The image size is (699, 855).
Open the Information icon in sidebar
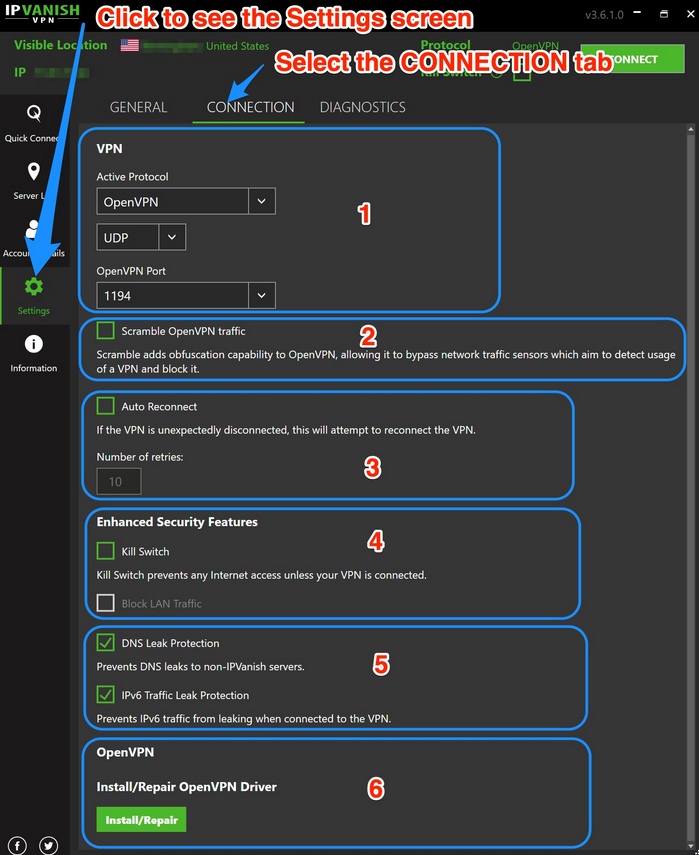pyautogui.click(x=34, y=344)
